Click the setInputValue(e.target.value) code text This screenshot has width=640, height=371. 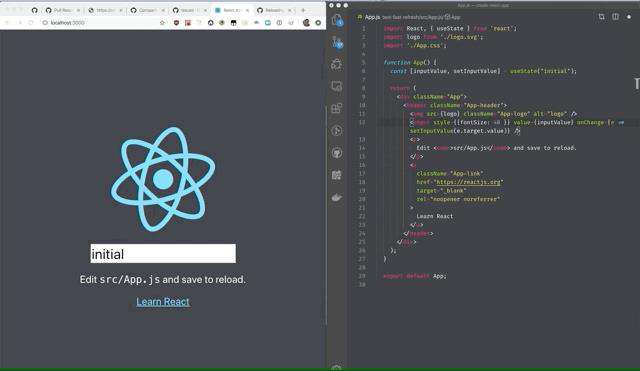(460, 131)
